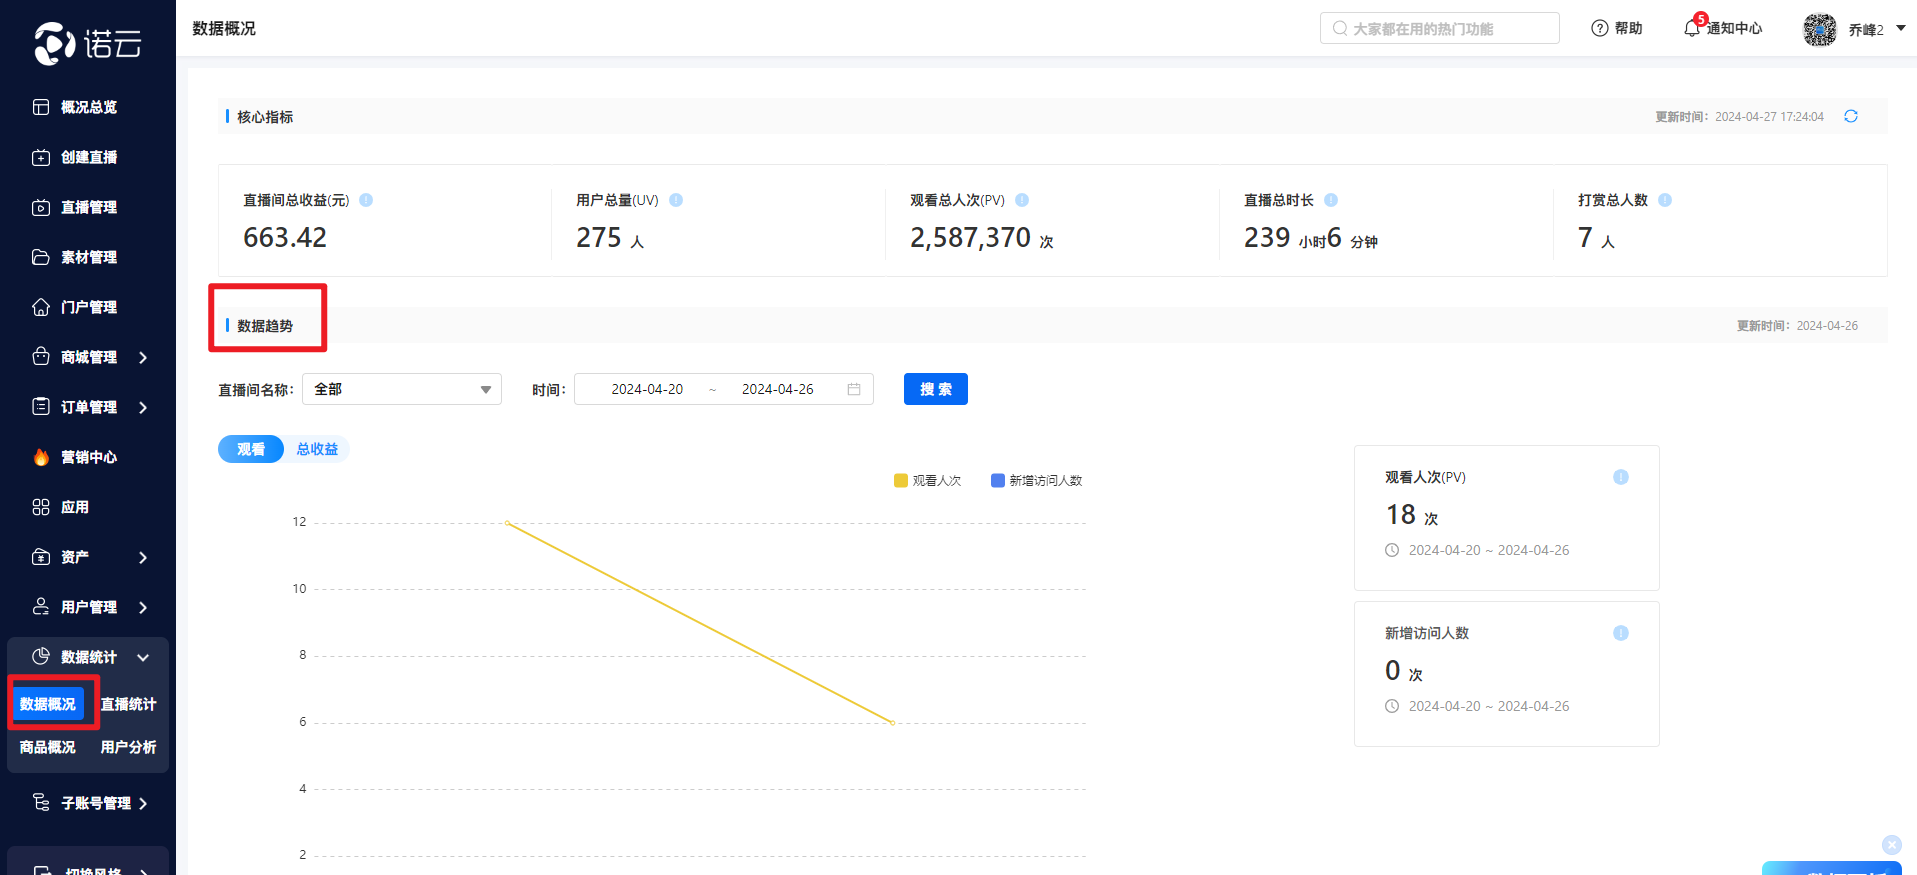Click info icon next to 用户总量(UV)
Viewport: 1917px width, 875px height.
click(x=676, y=200)
